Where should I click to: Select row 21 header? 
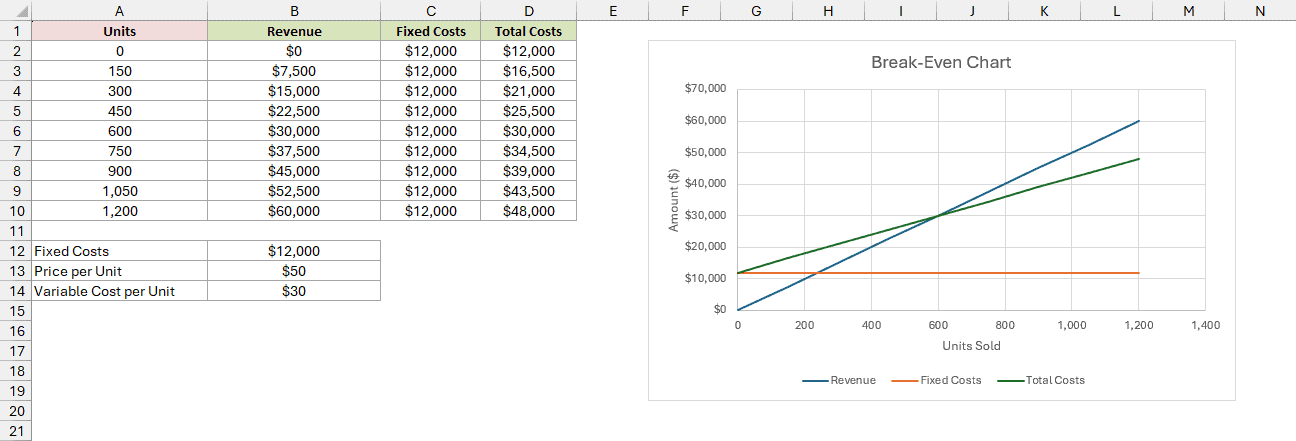point(16,431)
